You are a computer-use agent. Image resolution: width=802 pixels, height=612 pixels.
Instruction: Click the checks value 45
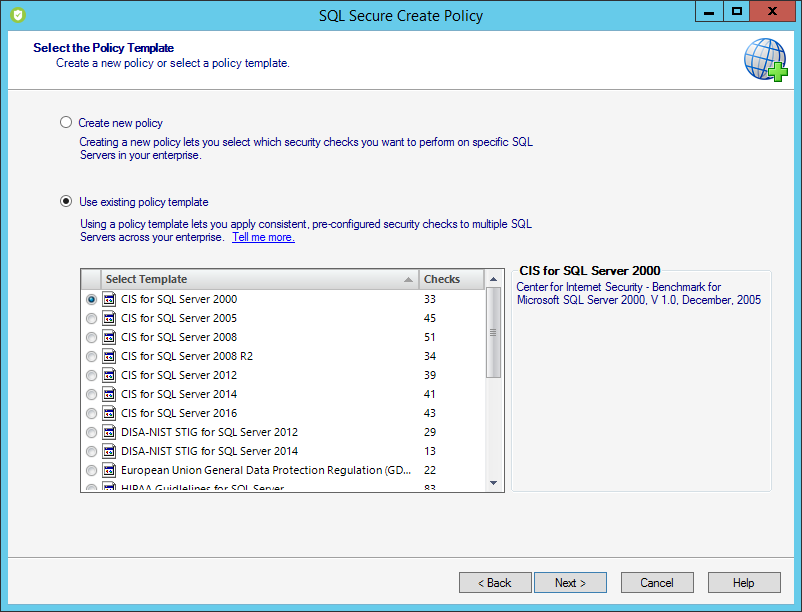pos(430,319)
